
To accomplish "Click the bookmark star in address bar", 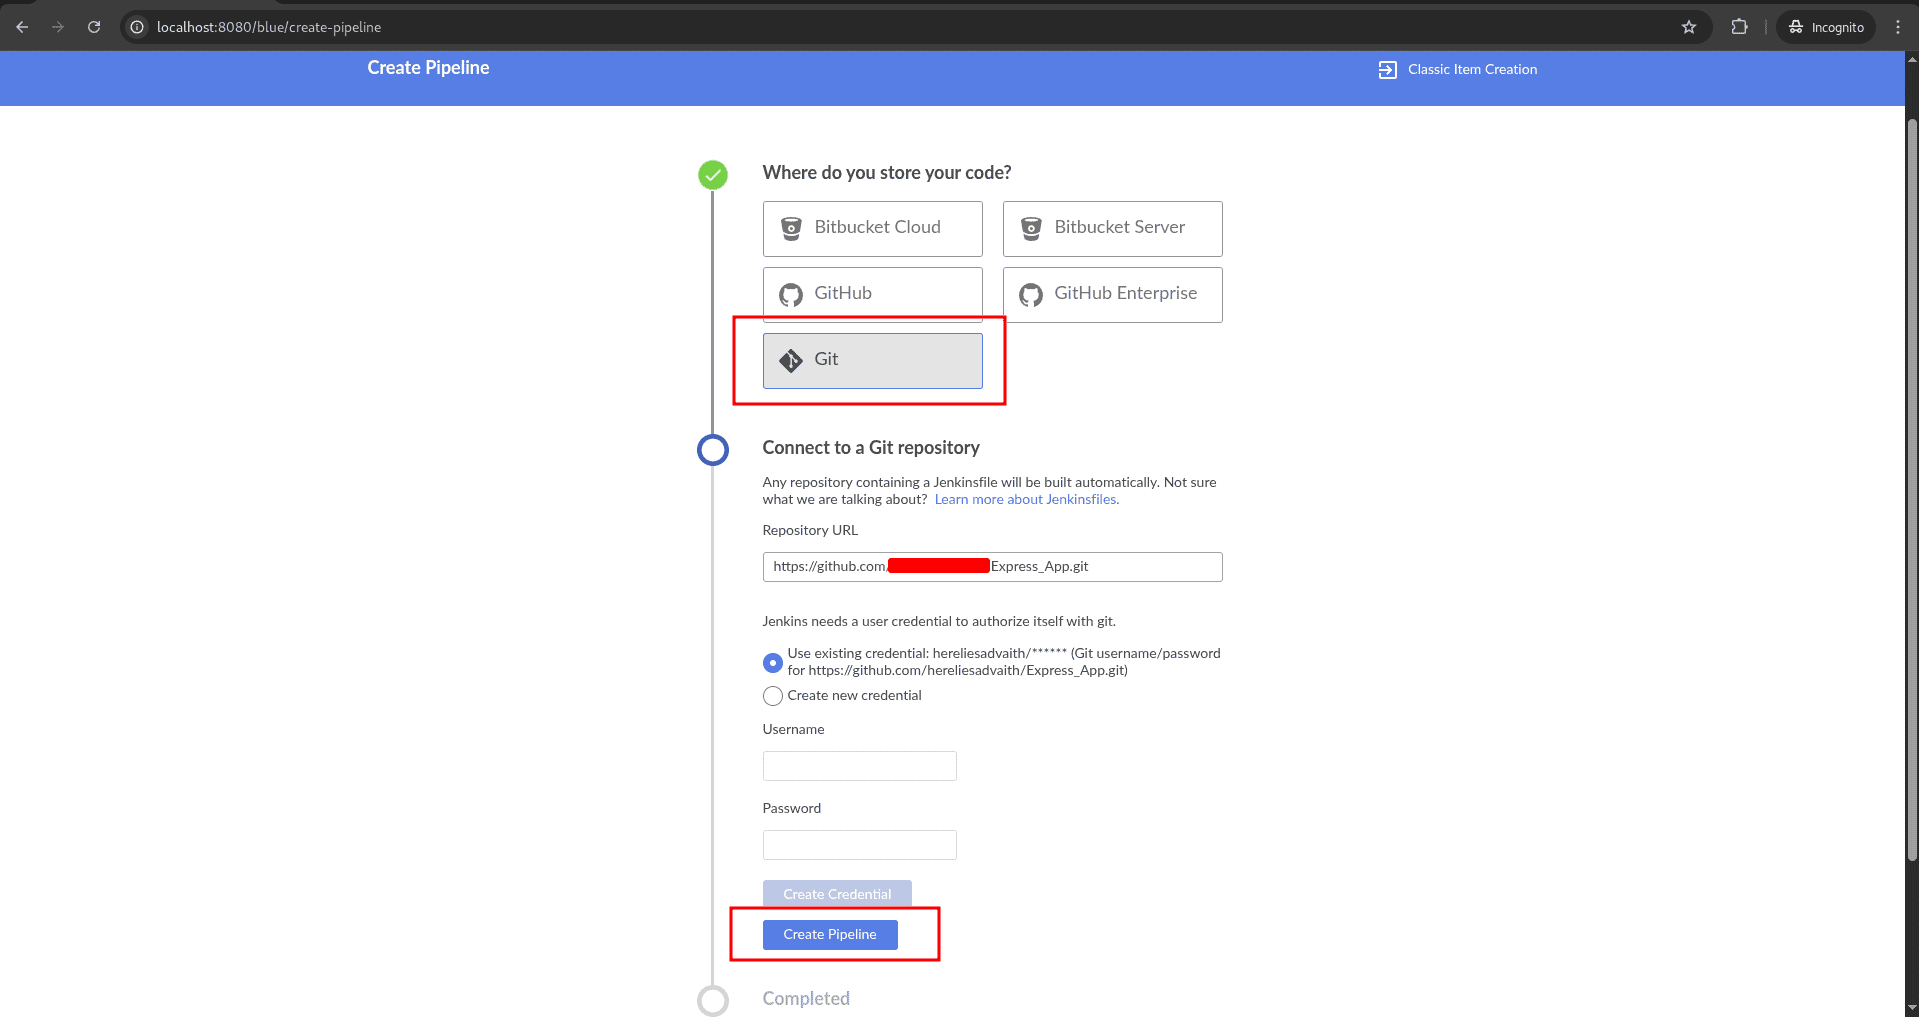I will [x=1690, y=27].
